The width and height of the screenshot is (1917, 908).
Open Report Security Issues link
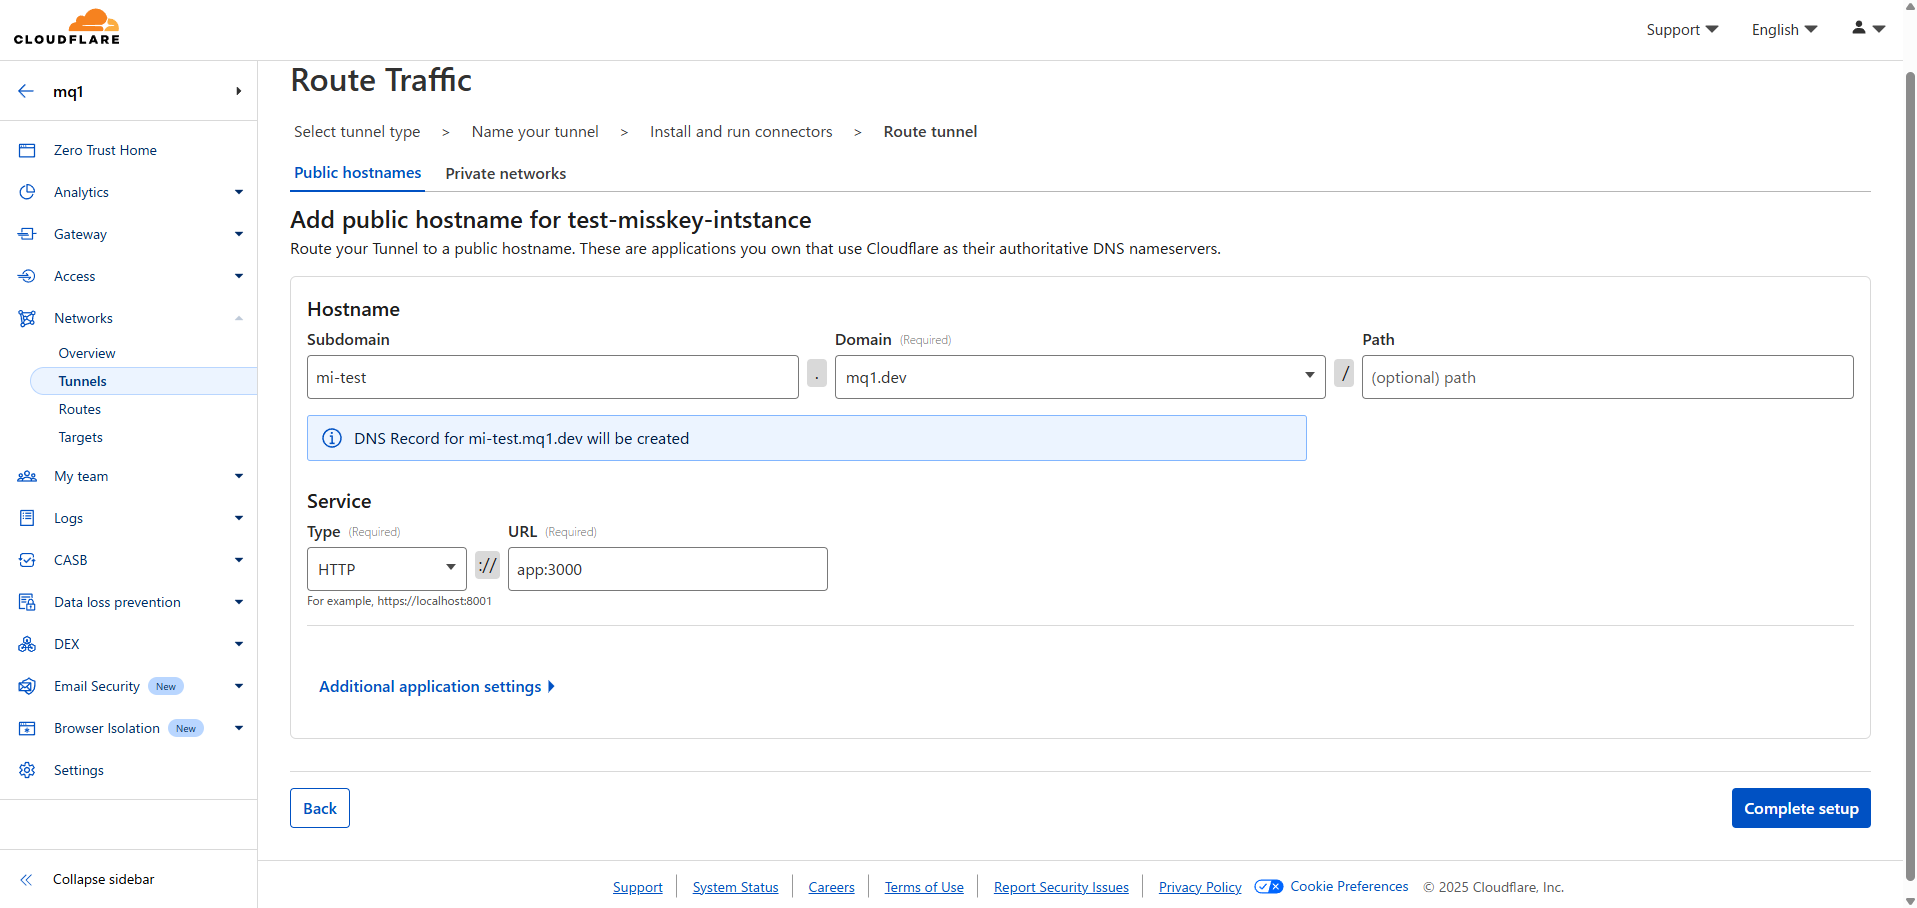point(1061,887)
